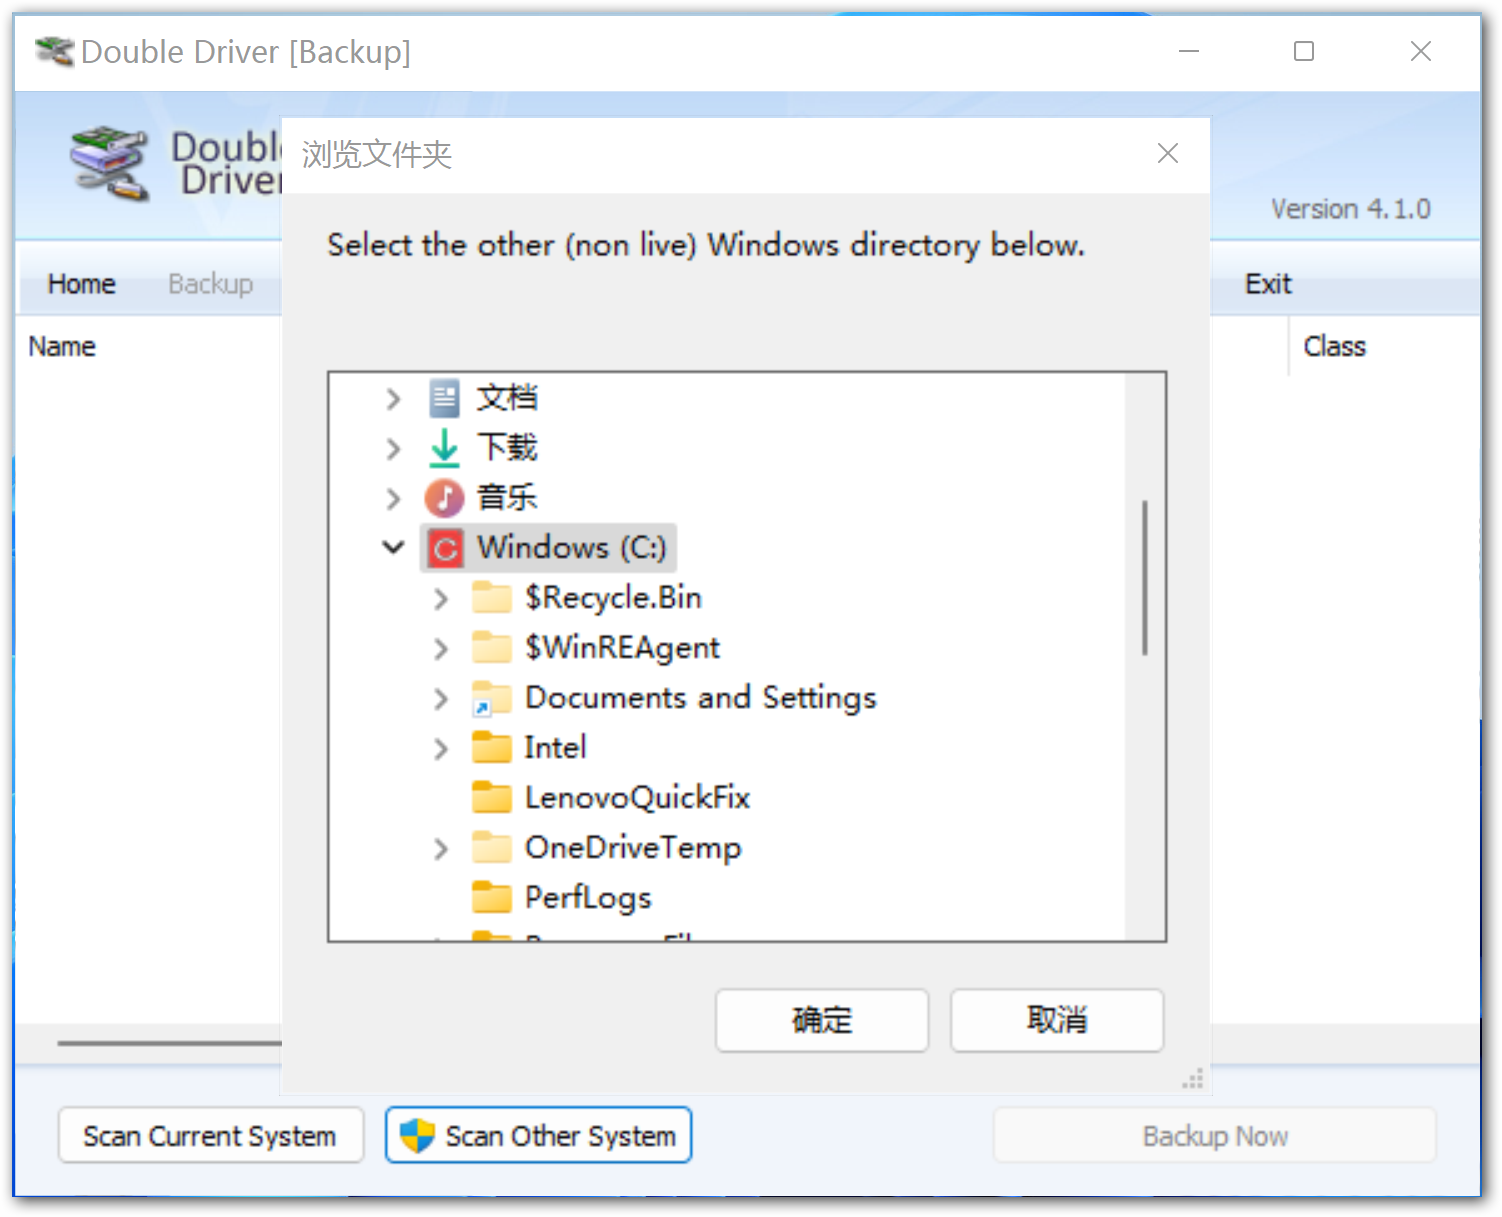Select Documents and Settings label
Screen dimensions: 1502x1217
701,697
